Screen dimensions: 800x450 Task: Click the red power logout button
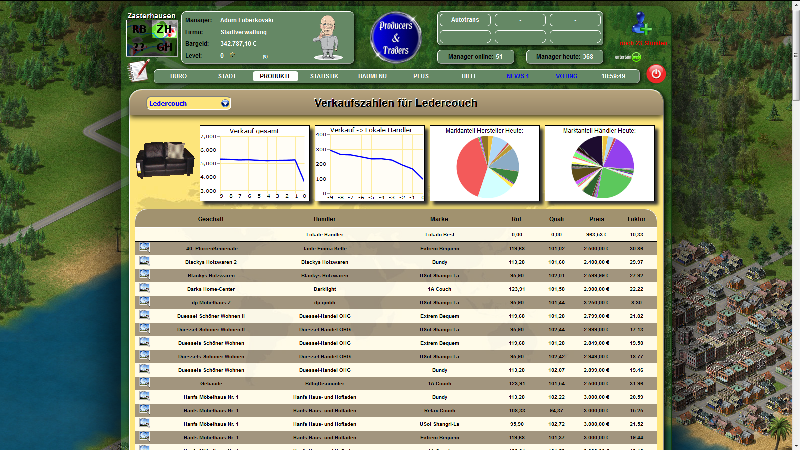pos(656,74)
